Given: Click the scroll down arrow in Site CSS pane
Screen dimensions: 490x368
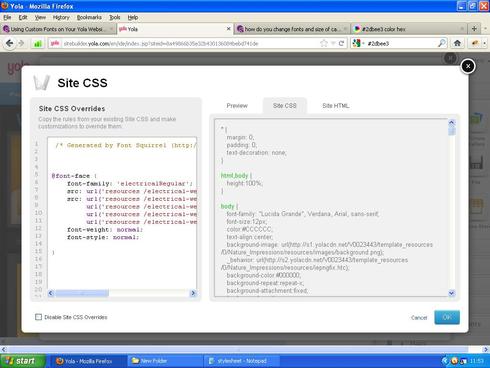Looking at the screenshot, I should [452, 293].
